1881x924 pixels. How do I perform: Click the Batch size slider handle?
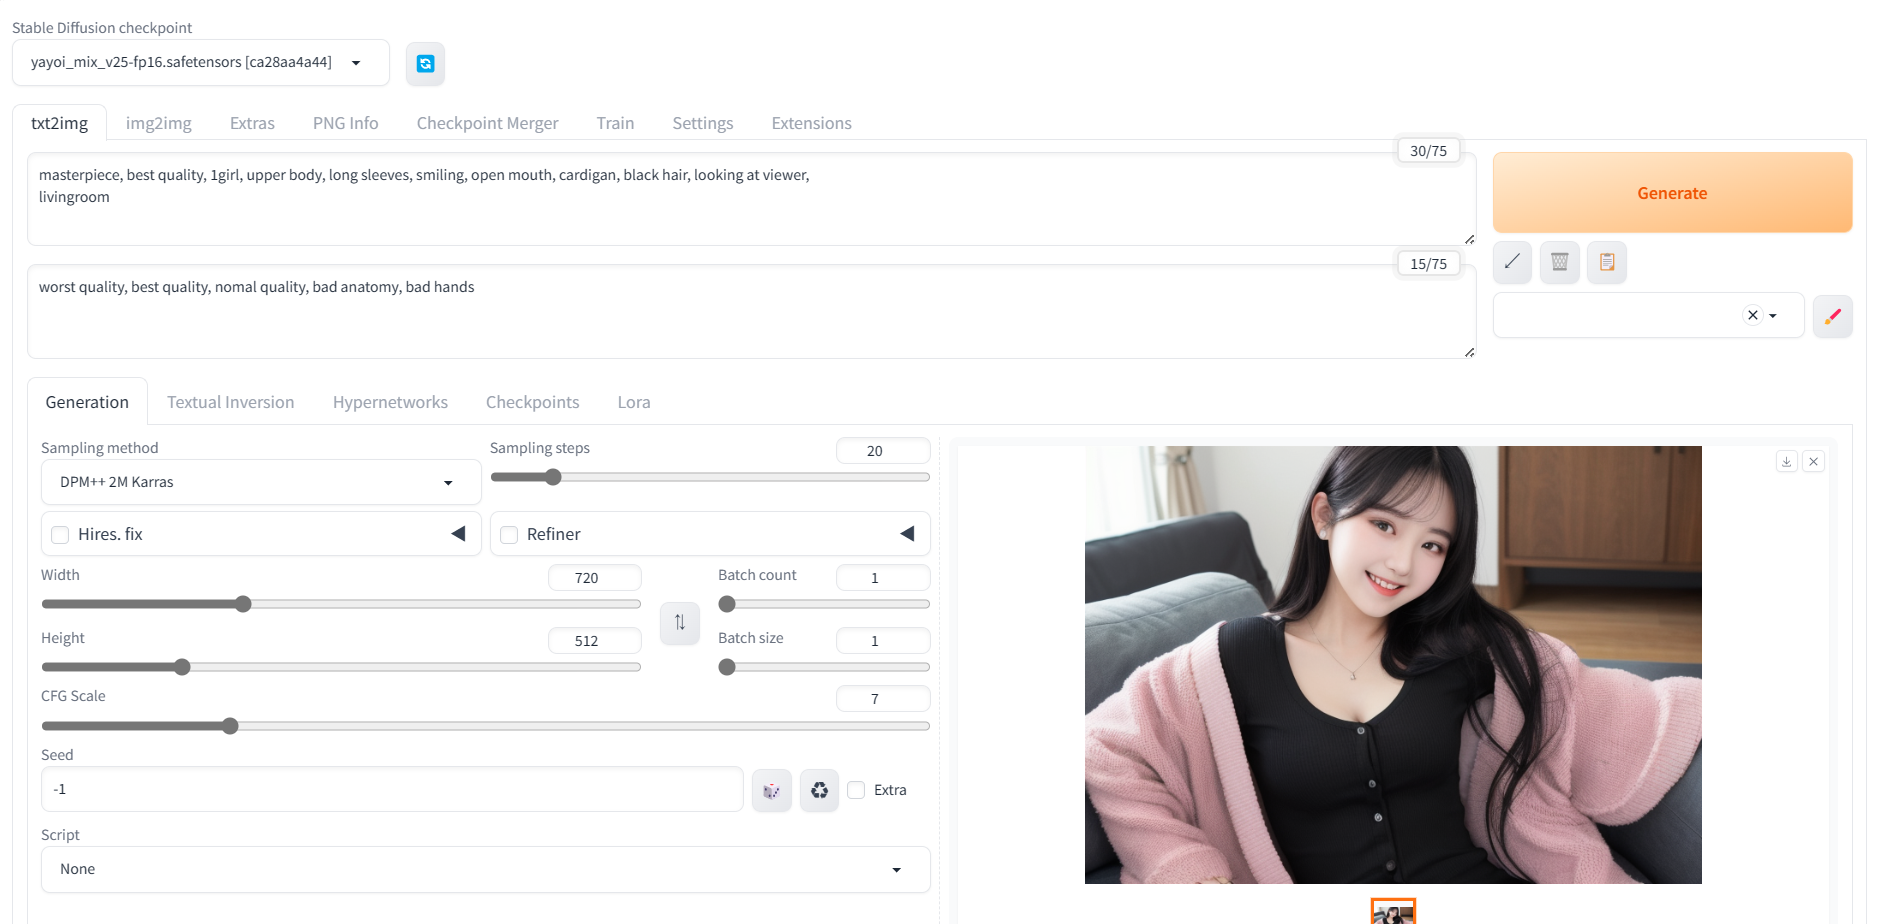pos(727,667)
